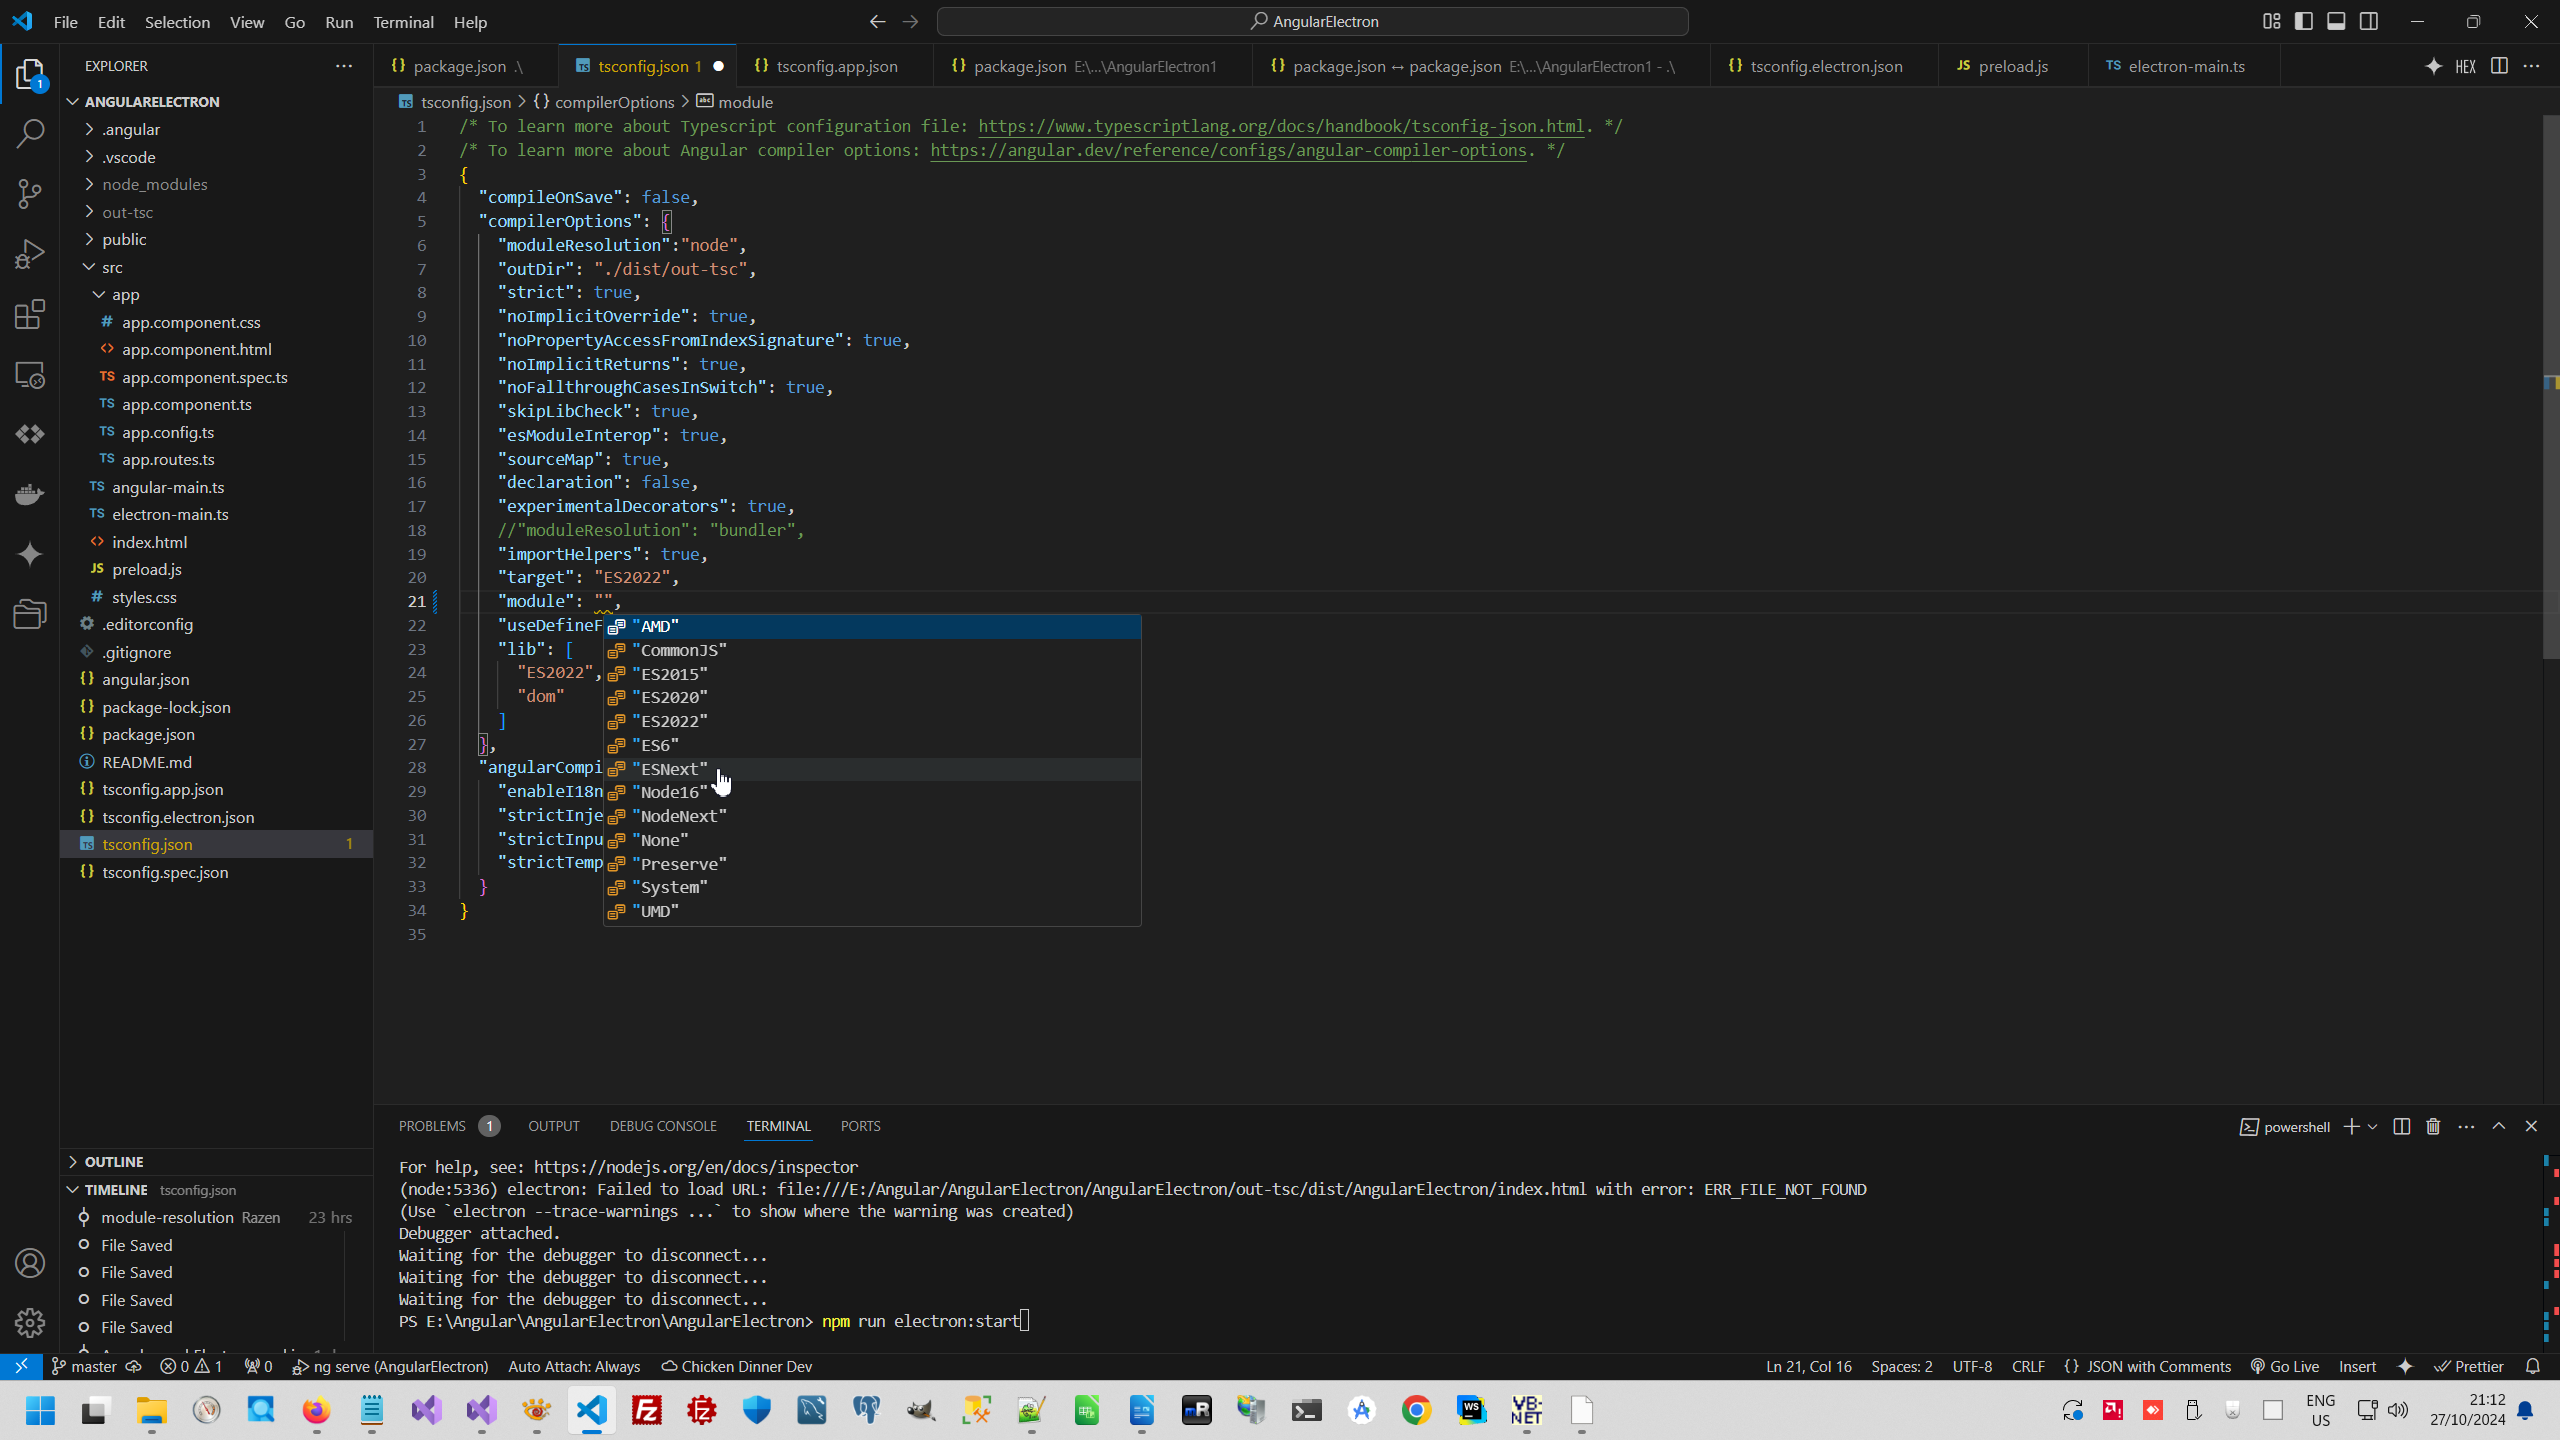Select "CommonJS" from the suggestion list
The image size is (2560, 1440).
(x=679, y=650)
